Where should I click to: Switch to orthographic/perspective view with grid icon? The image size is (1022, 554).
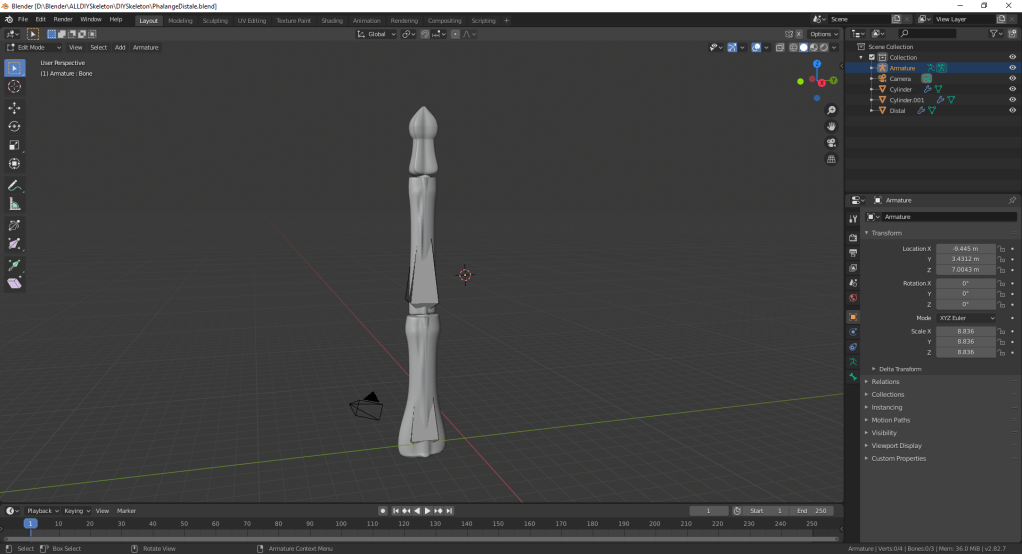[831, 158]
